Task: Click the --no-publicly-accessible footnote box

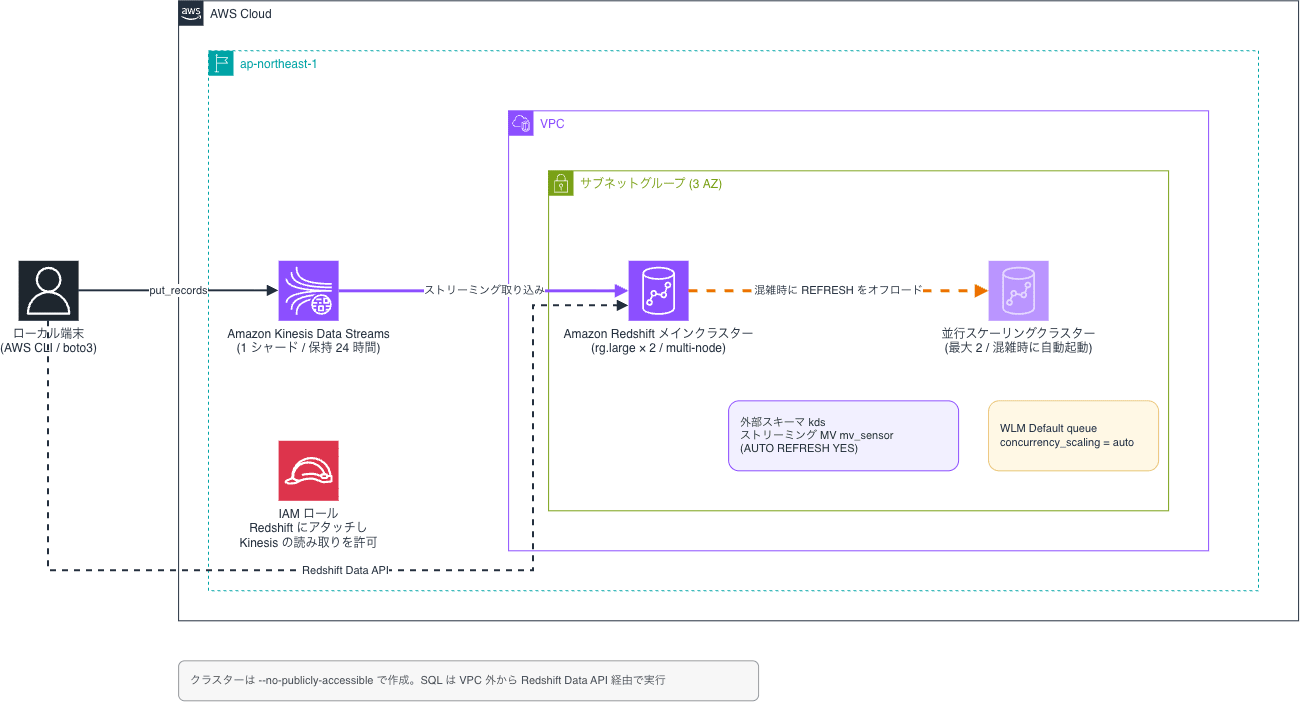Action: [x=468, y=680]
